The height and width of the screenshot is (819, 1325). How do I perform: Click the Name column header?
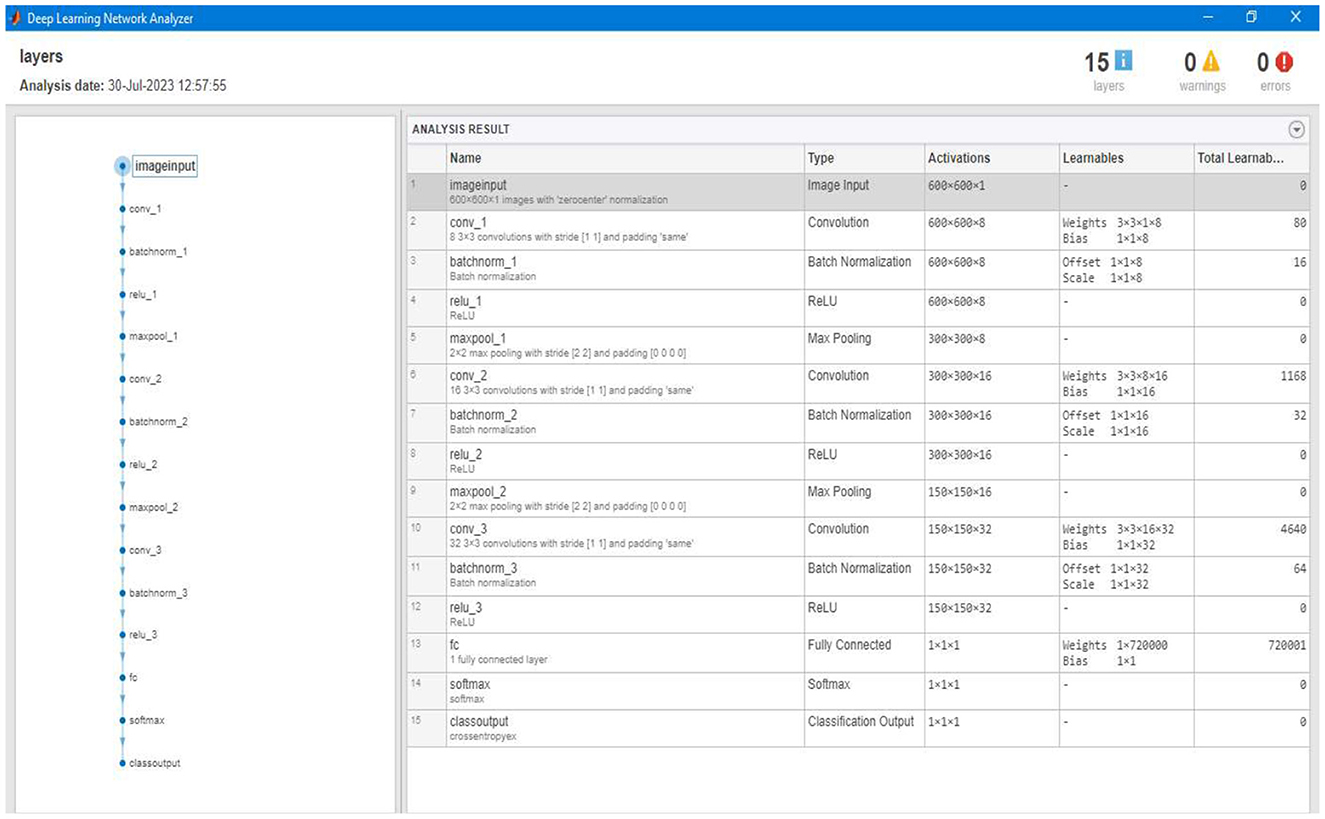[625, 158]
